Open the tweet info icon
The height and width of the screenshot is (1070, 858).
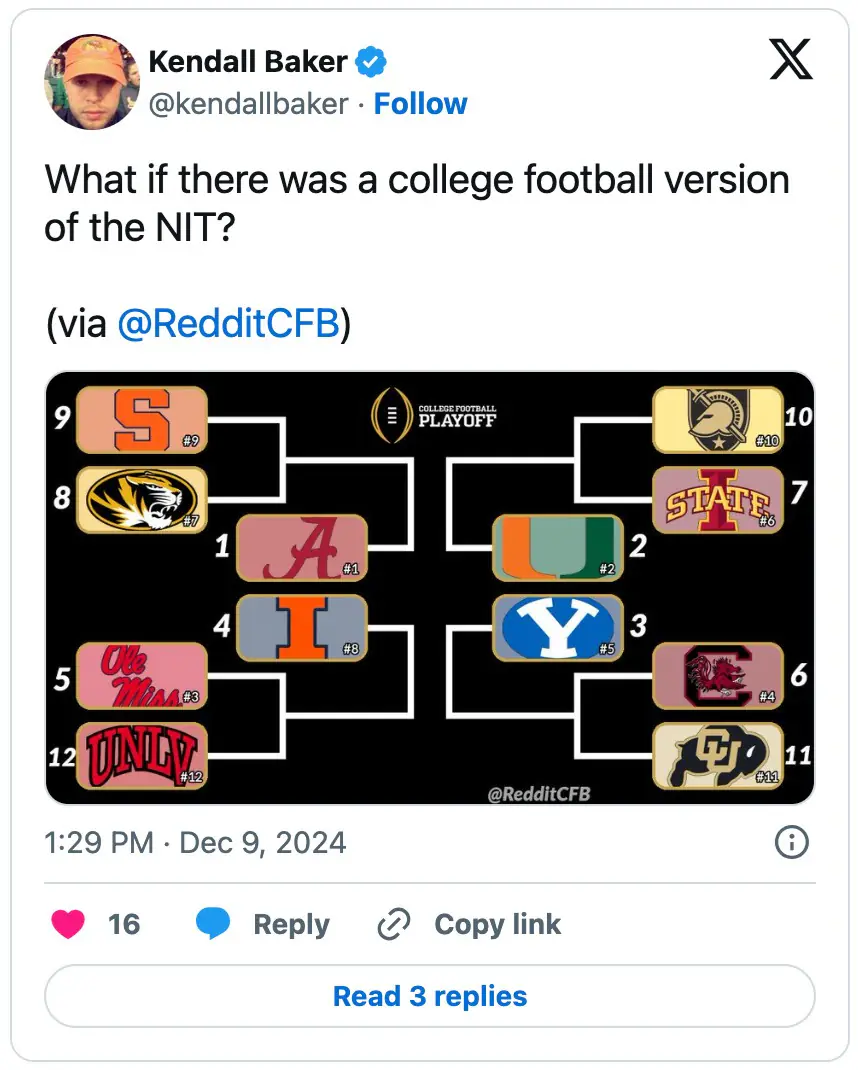[791, 843]
